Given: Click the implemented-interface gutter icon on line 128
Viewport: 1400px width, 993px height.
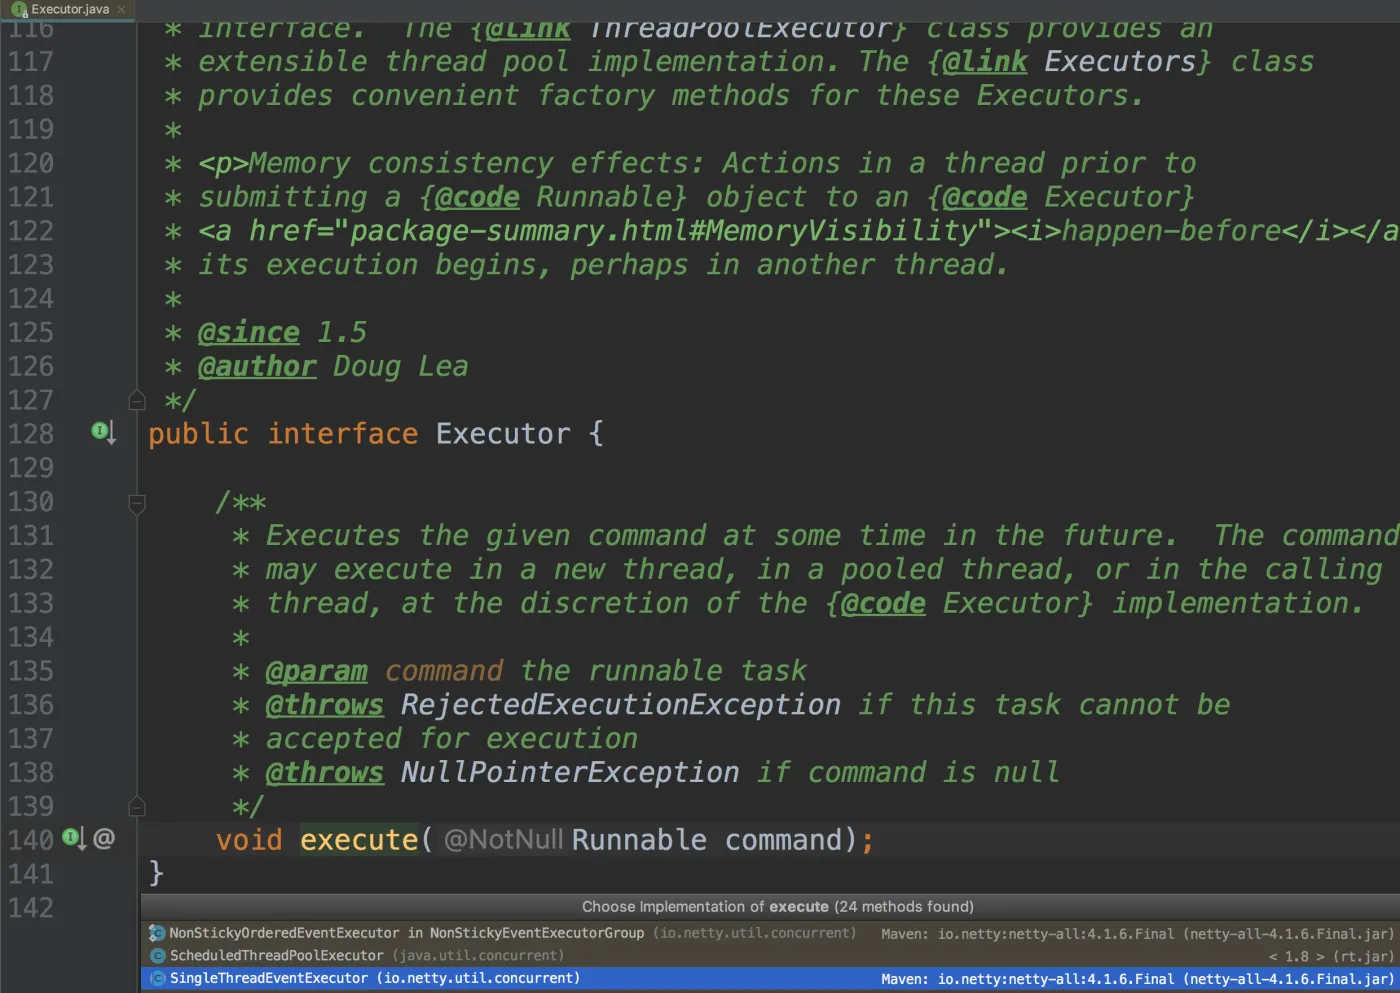Looking at the screenshot, I should coord(103,432).
